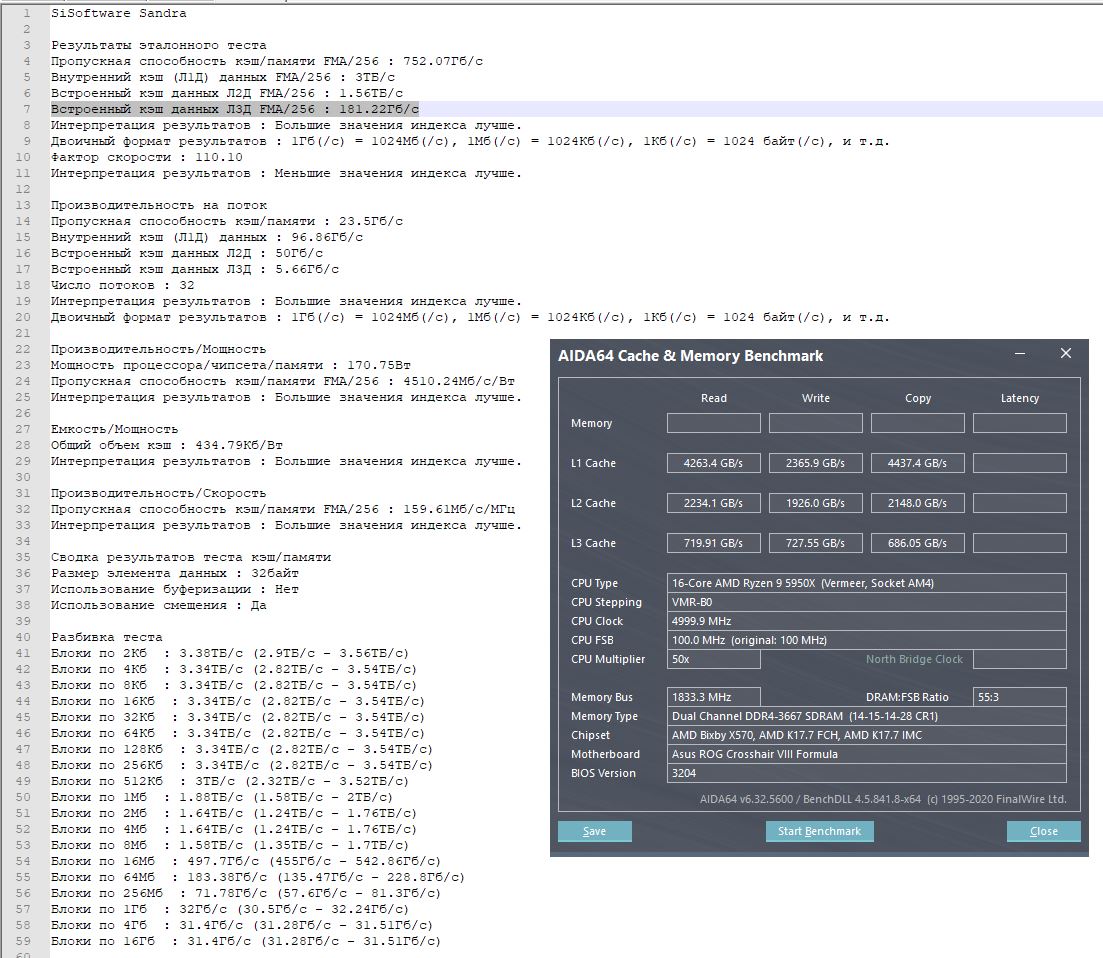Select L3 Cache write value 727.55 GB/s
1103x958 pixels.
(x=815, y=543)
